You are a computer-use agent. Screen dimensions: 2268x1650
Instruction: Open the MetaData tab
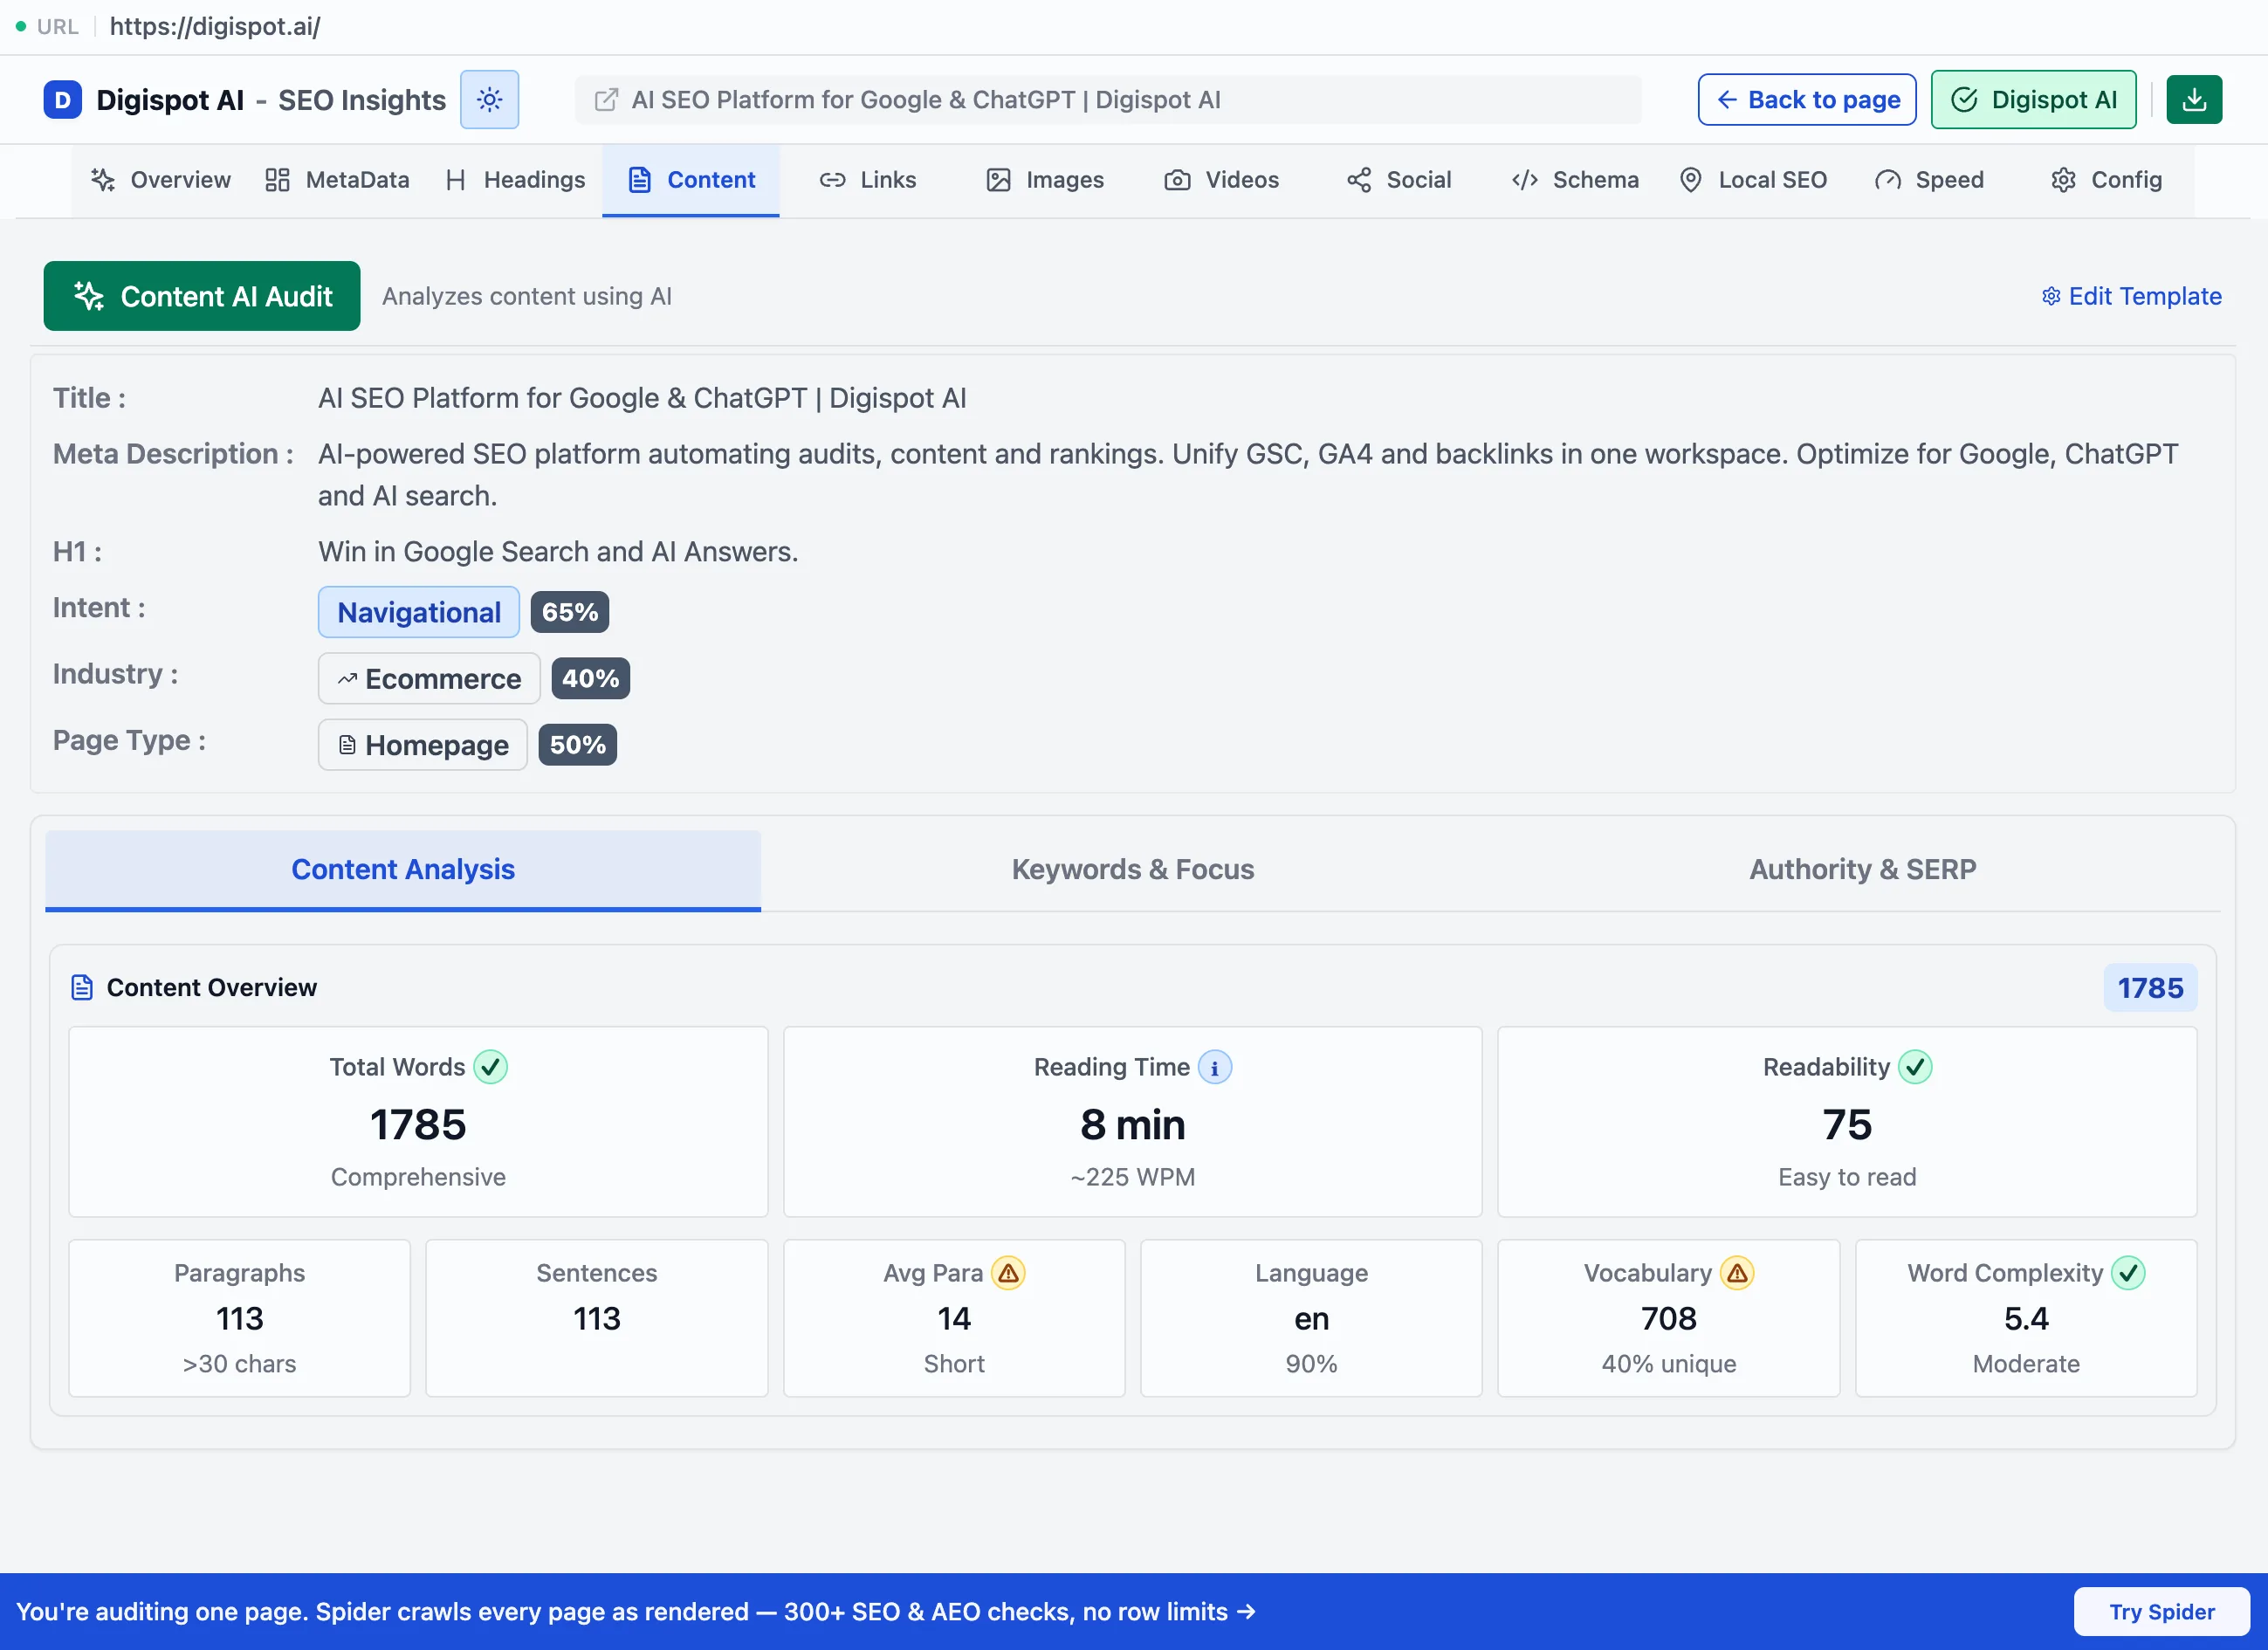tap(337, 180)
